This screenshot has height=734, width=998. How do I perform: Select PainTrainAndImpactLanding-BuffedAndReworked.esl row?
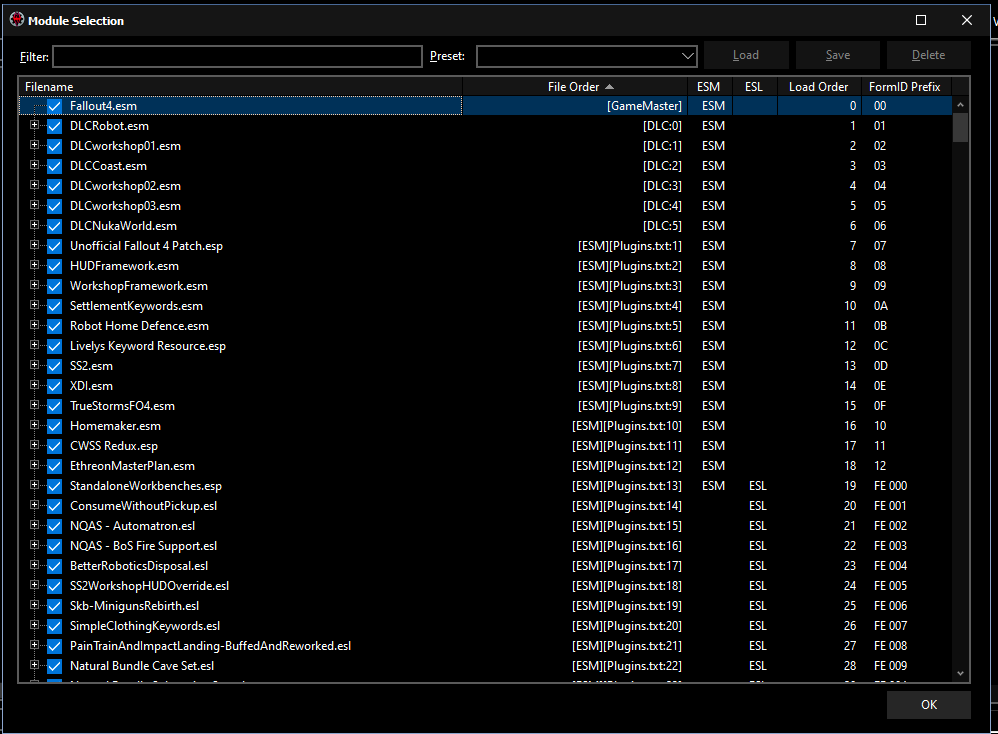pyautogui.click(x=486, y=646)
